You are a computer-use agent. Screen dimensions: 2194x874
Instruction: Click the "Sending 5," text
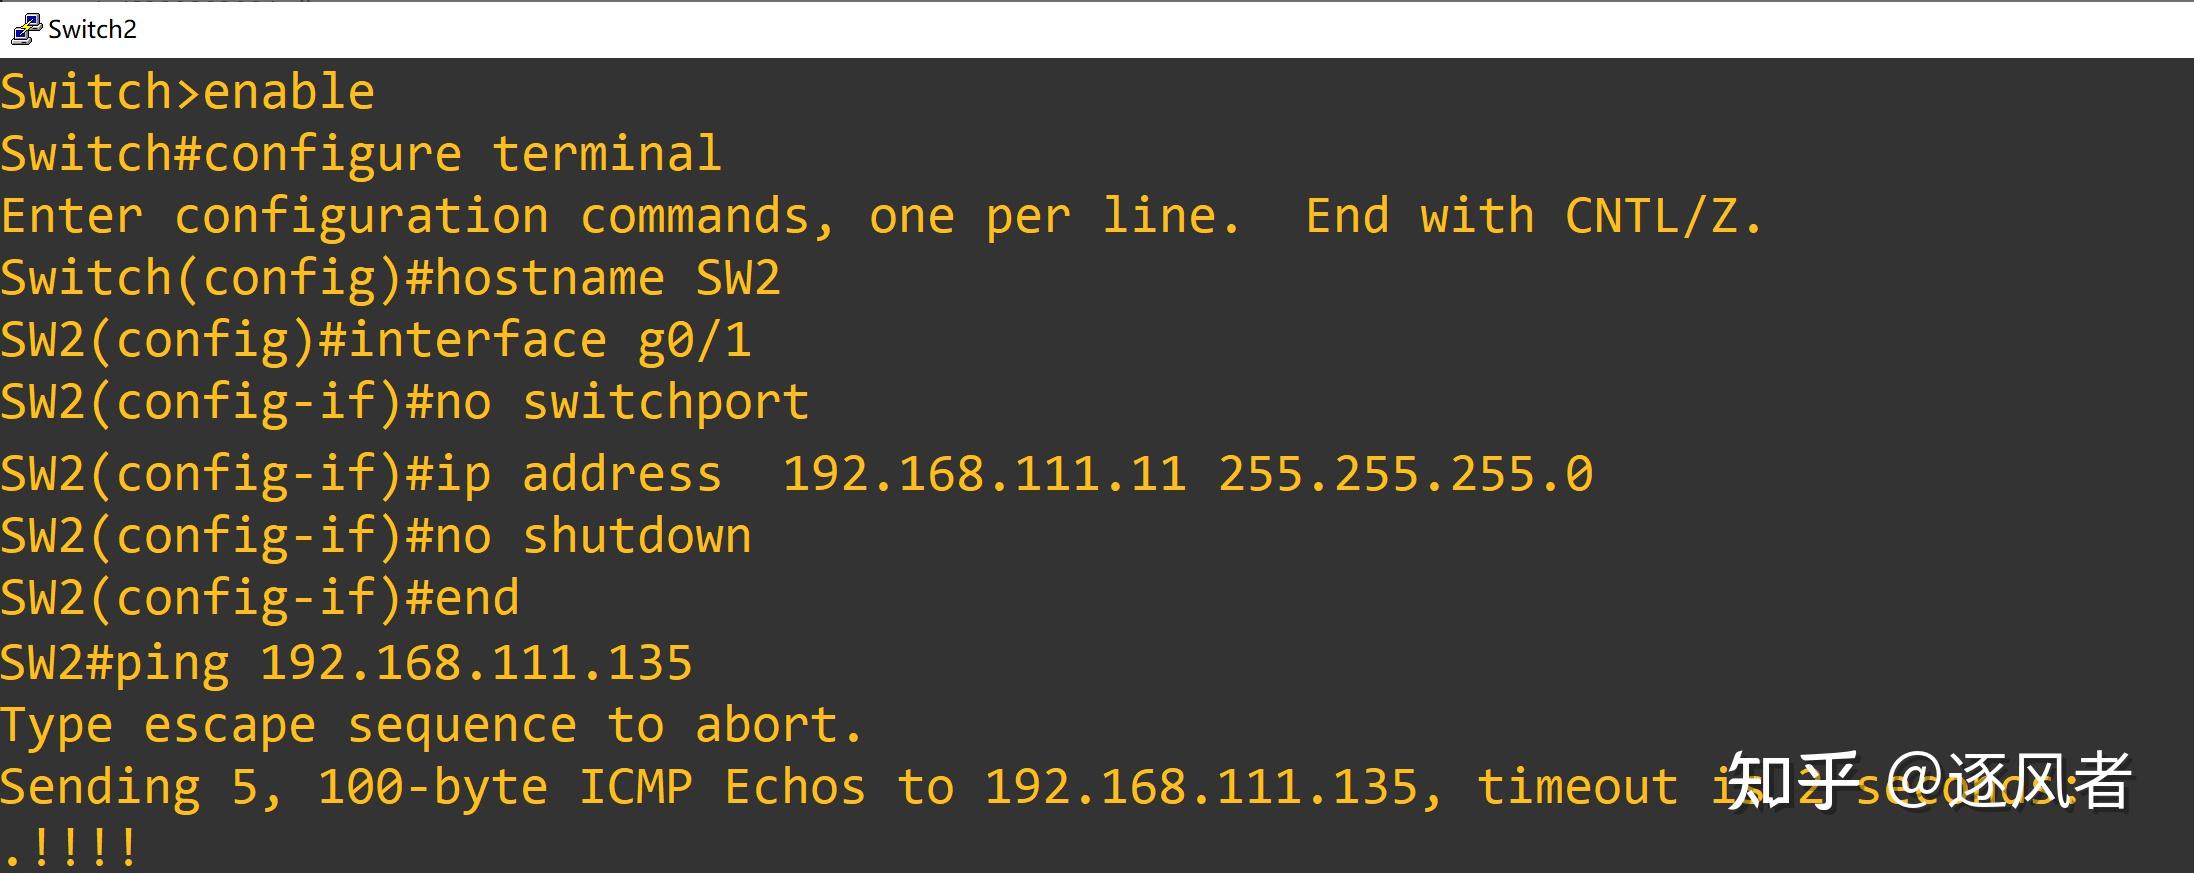(x=142, y=787)
